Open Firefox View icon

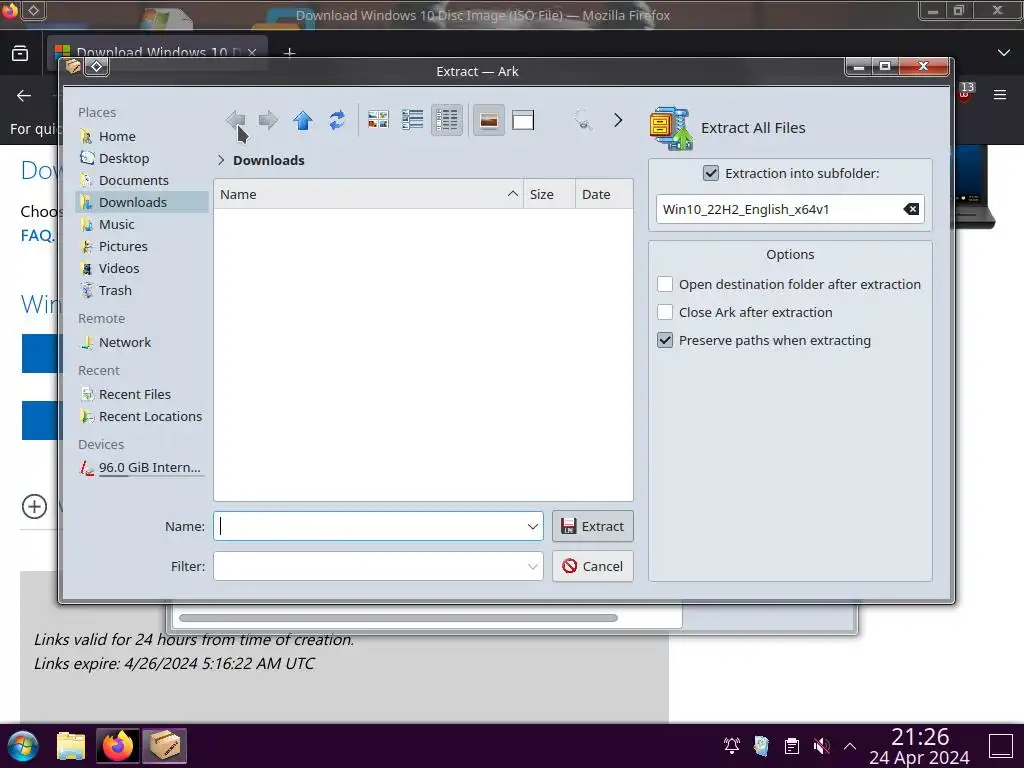pos(20,53)
